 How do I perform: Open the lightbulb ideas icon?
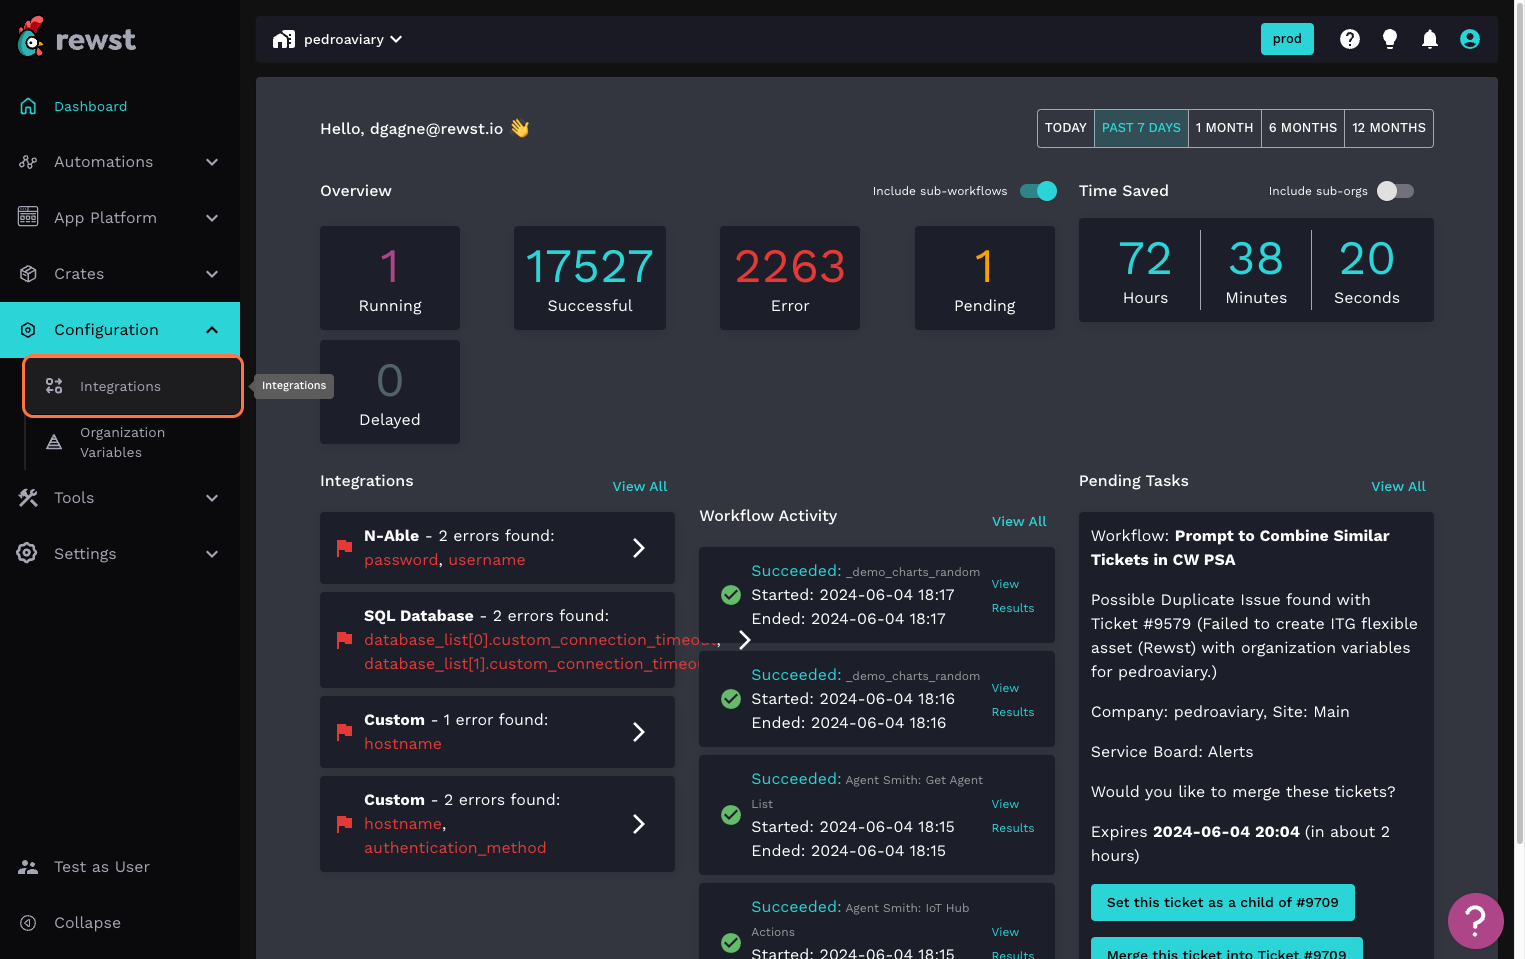[1389, 39]
